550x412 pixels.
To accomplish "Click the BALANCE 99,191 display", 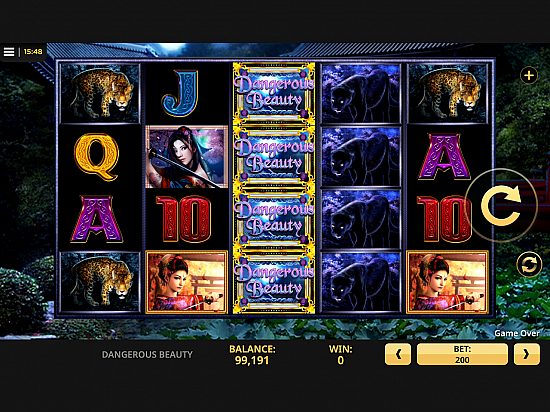I will (x=252, y=354).
